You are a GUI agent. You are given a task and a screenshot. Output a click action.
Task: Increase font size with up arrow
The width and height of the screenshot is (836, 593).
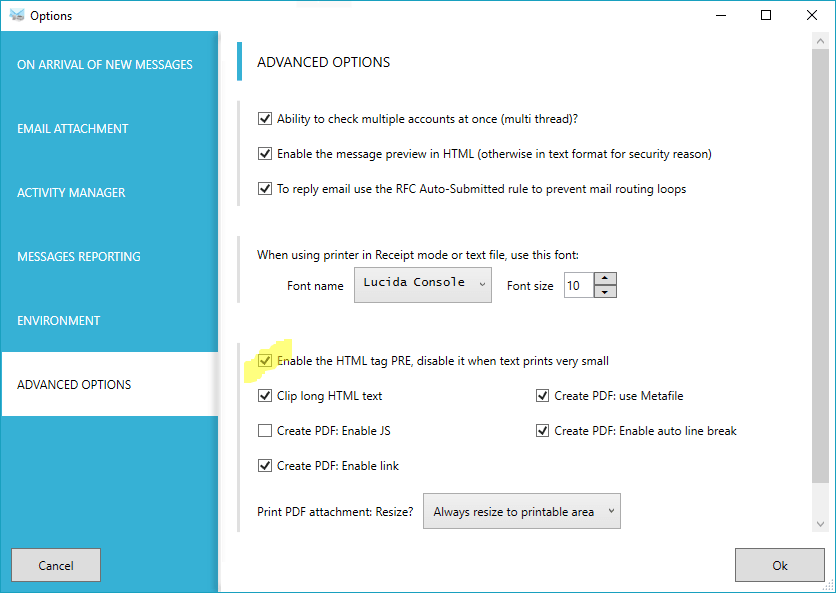605,278
